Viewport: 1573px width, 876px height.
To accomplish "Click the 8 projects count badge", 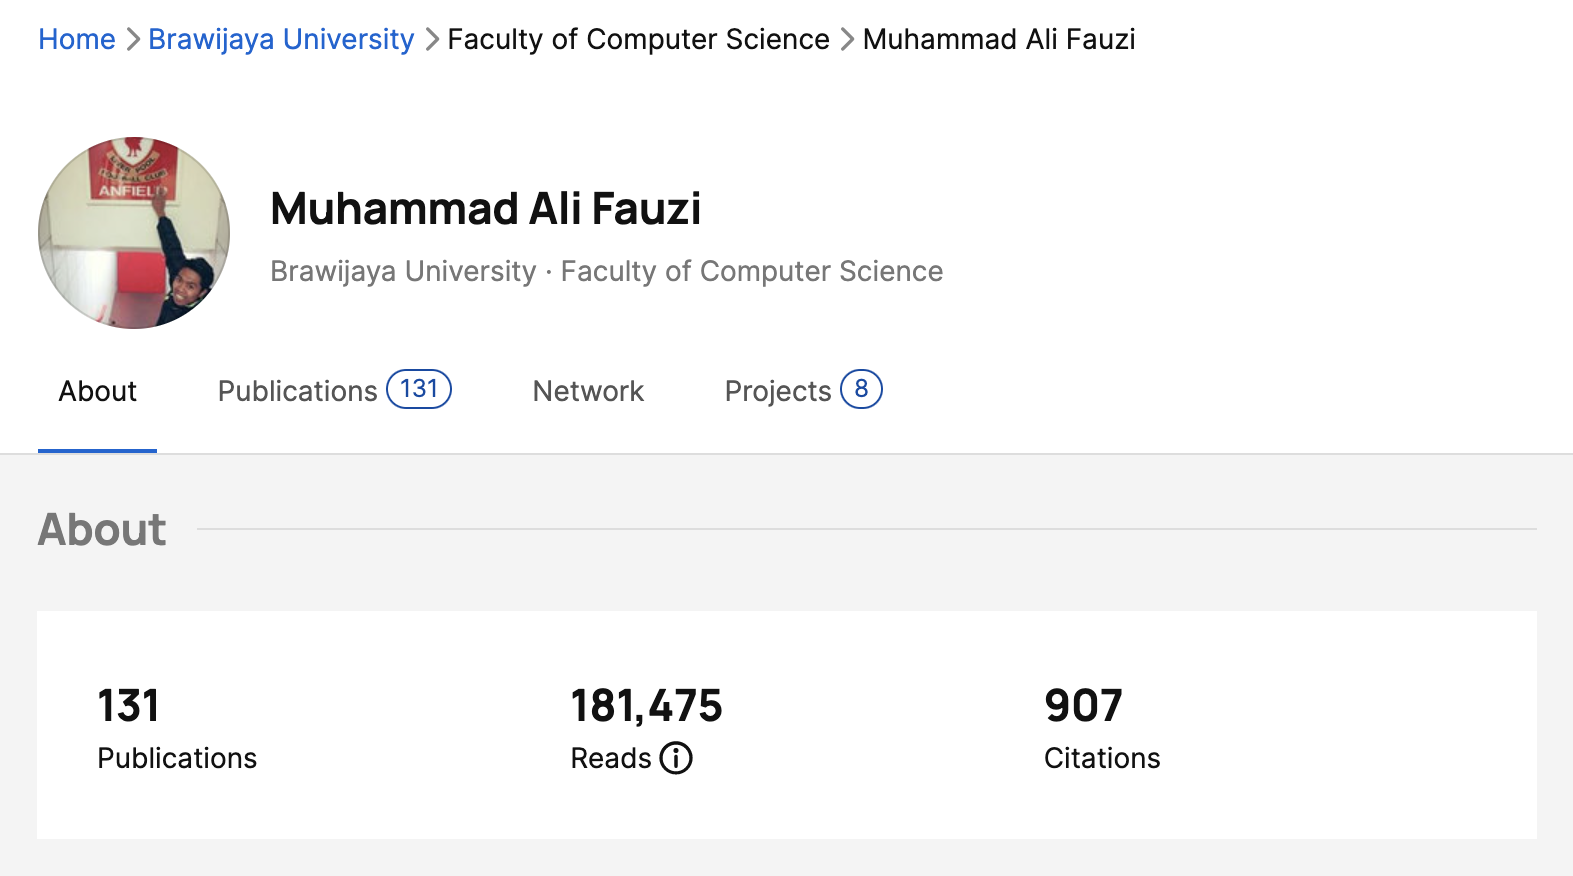I will (861, 389).
